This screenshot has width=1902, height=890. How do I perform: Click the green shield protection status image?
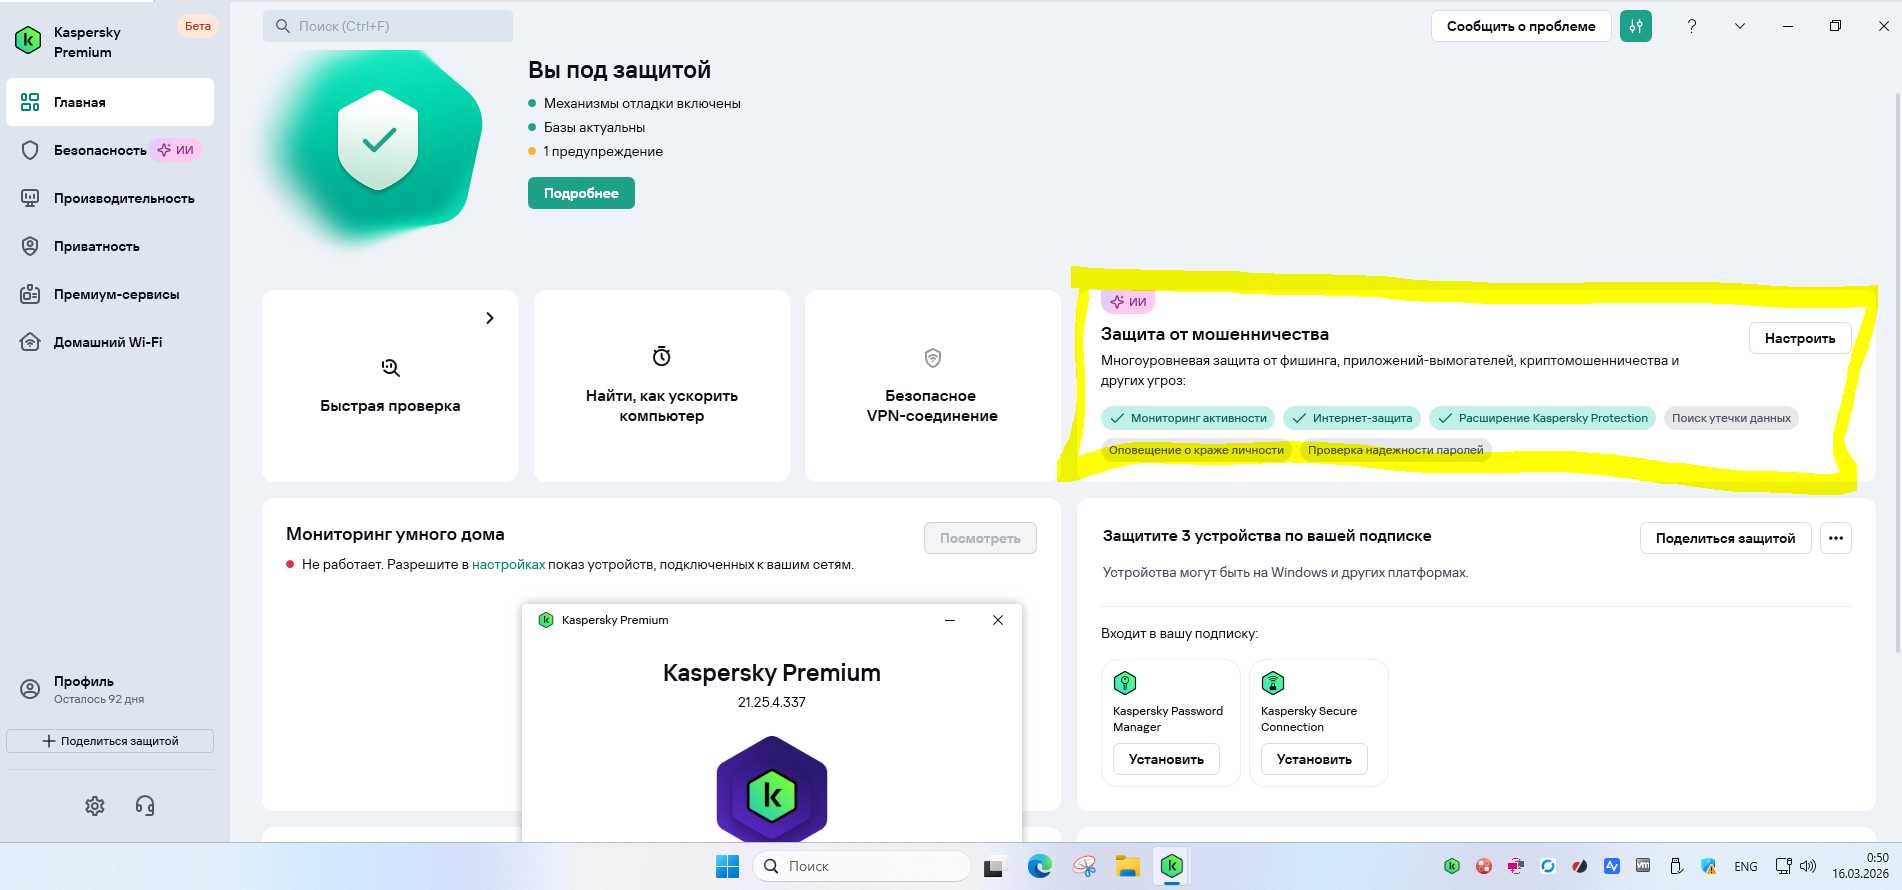click(x=378, y=140)
